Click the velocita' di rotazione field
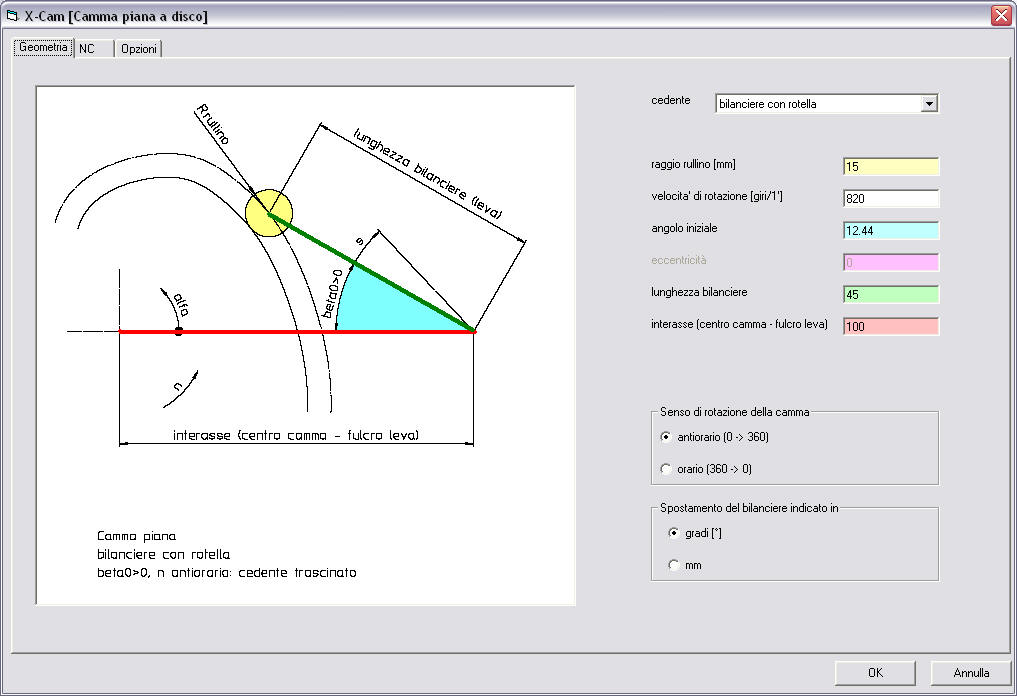Image resolution: width=1017 pixels, height=696 pixels. (x=891, y=198)
